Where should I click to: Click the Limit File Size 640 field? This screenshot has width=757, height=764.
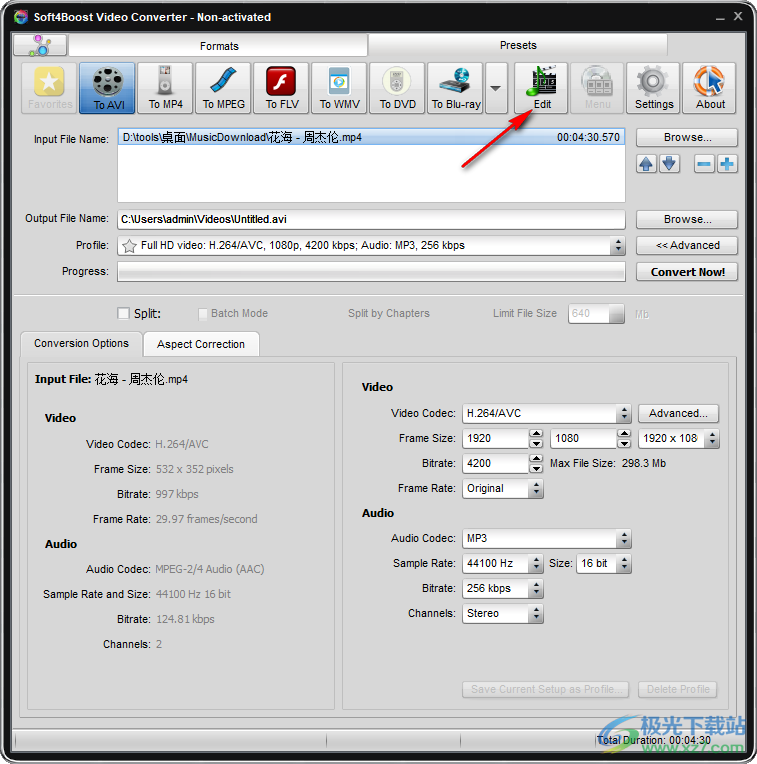(x=595, y=314)
